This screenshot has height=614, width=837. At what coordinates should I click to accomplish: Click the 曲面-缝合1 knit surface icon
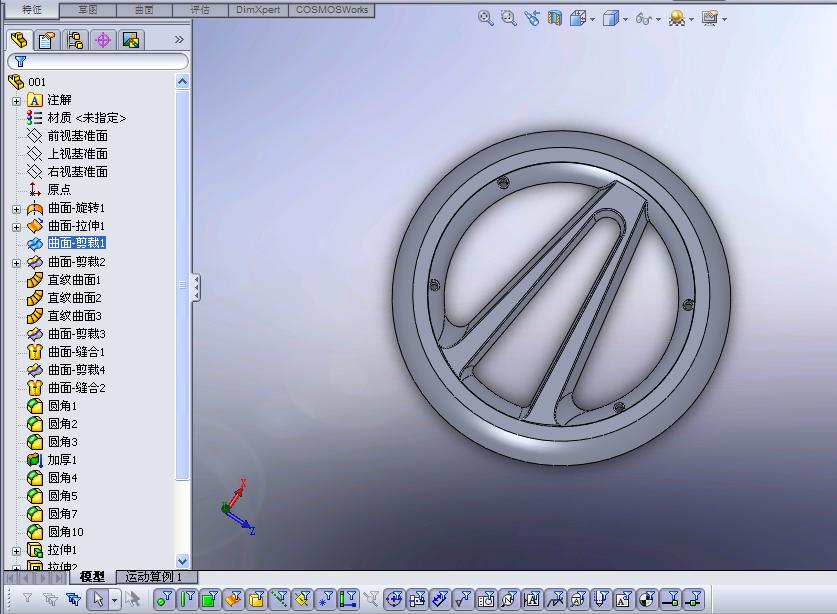tap(35, 352)
